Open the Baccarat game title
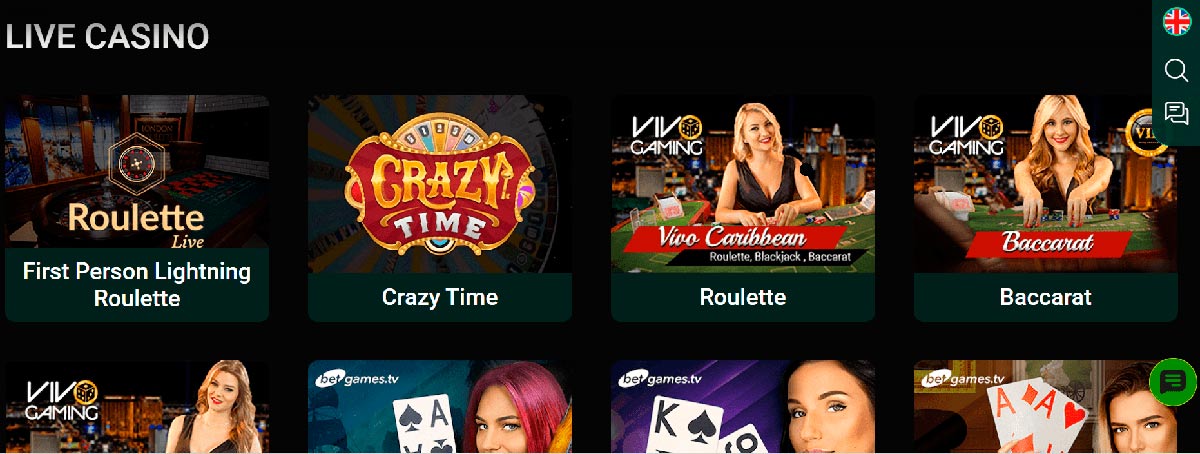Screen dimensions: 1200x454 point(1046,297)
